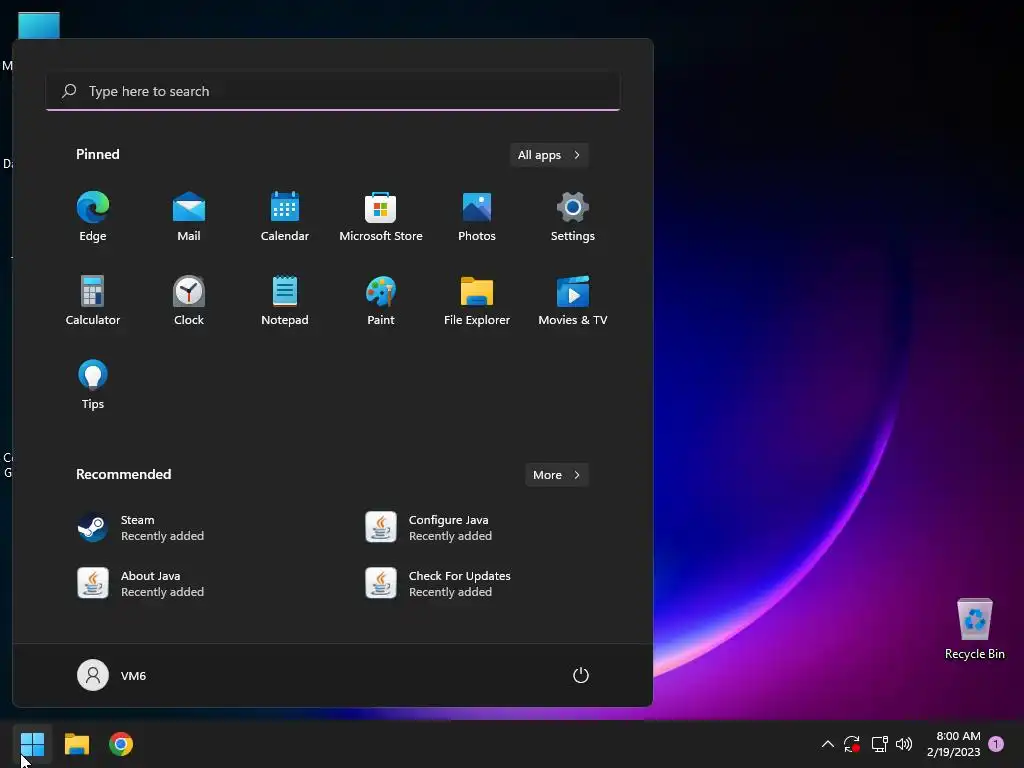Show more recommended items
This screenshot has width=1024, height=768.
click(x=556, y=475)
